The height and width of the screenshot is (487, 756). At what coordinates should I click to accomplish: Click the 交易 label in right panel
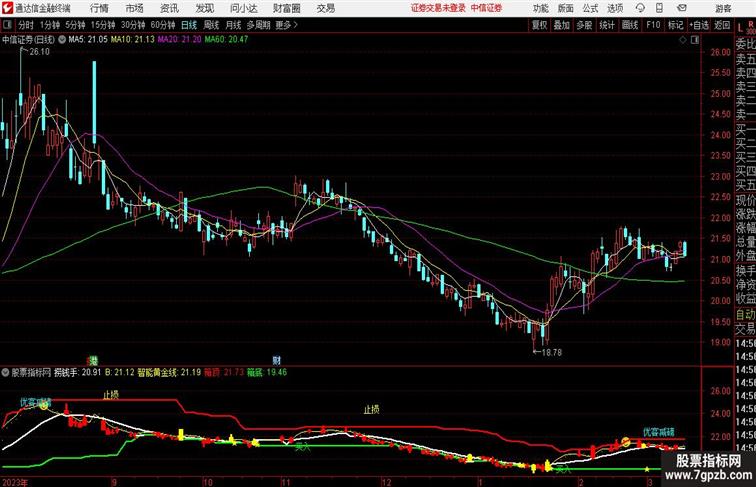tap(745, 329)
